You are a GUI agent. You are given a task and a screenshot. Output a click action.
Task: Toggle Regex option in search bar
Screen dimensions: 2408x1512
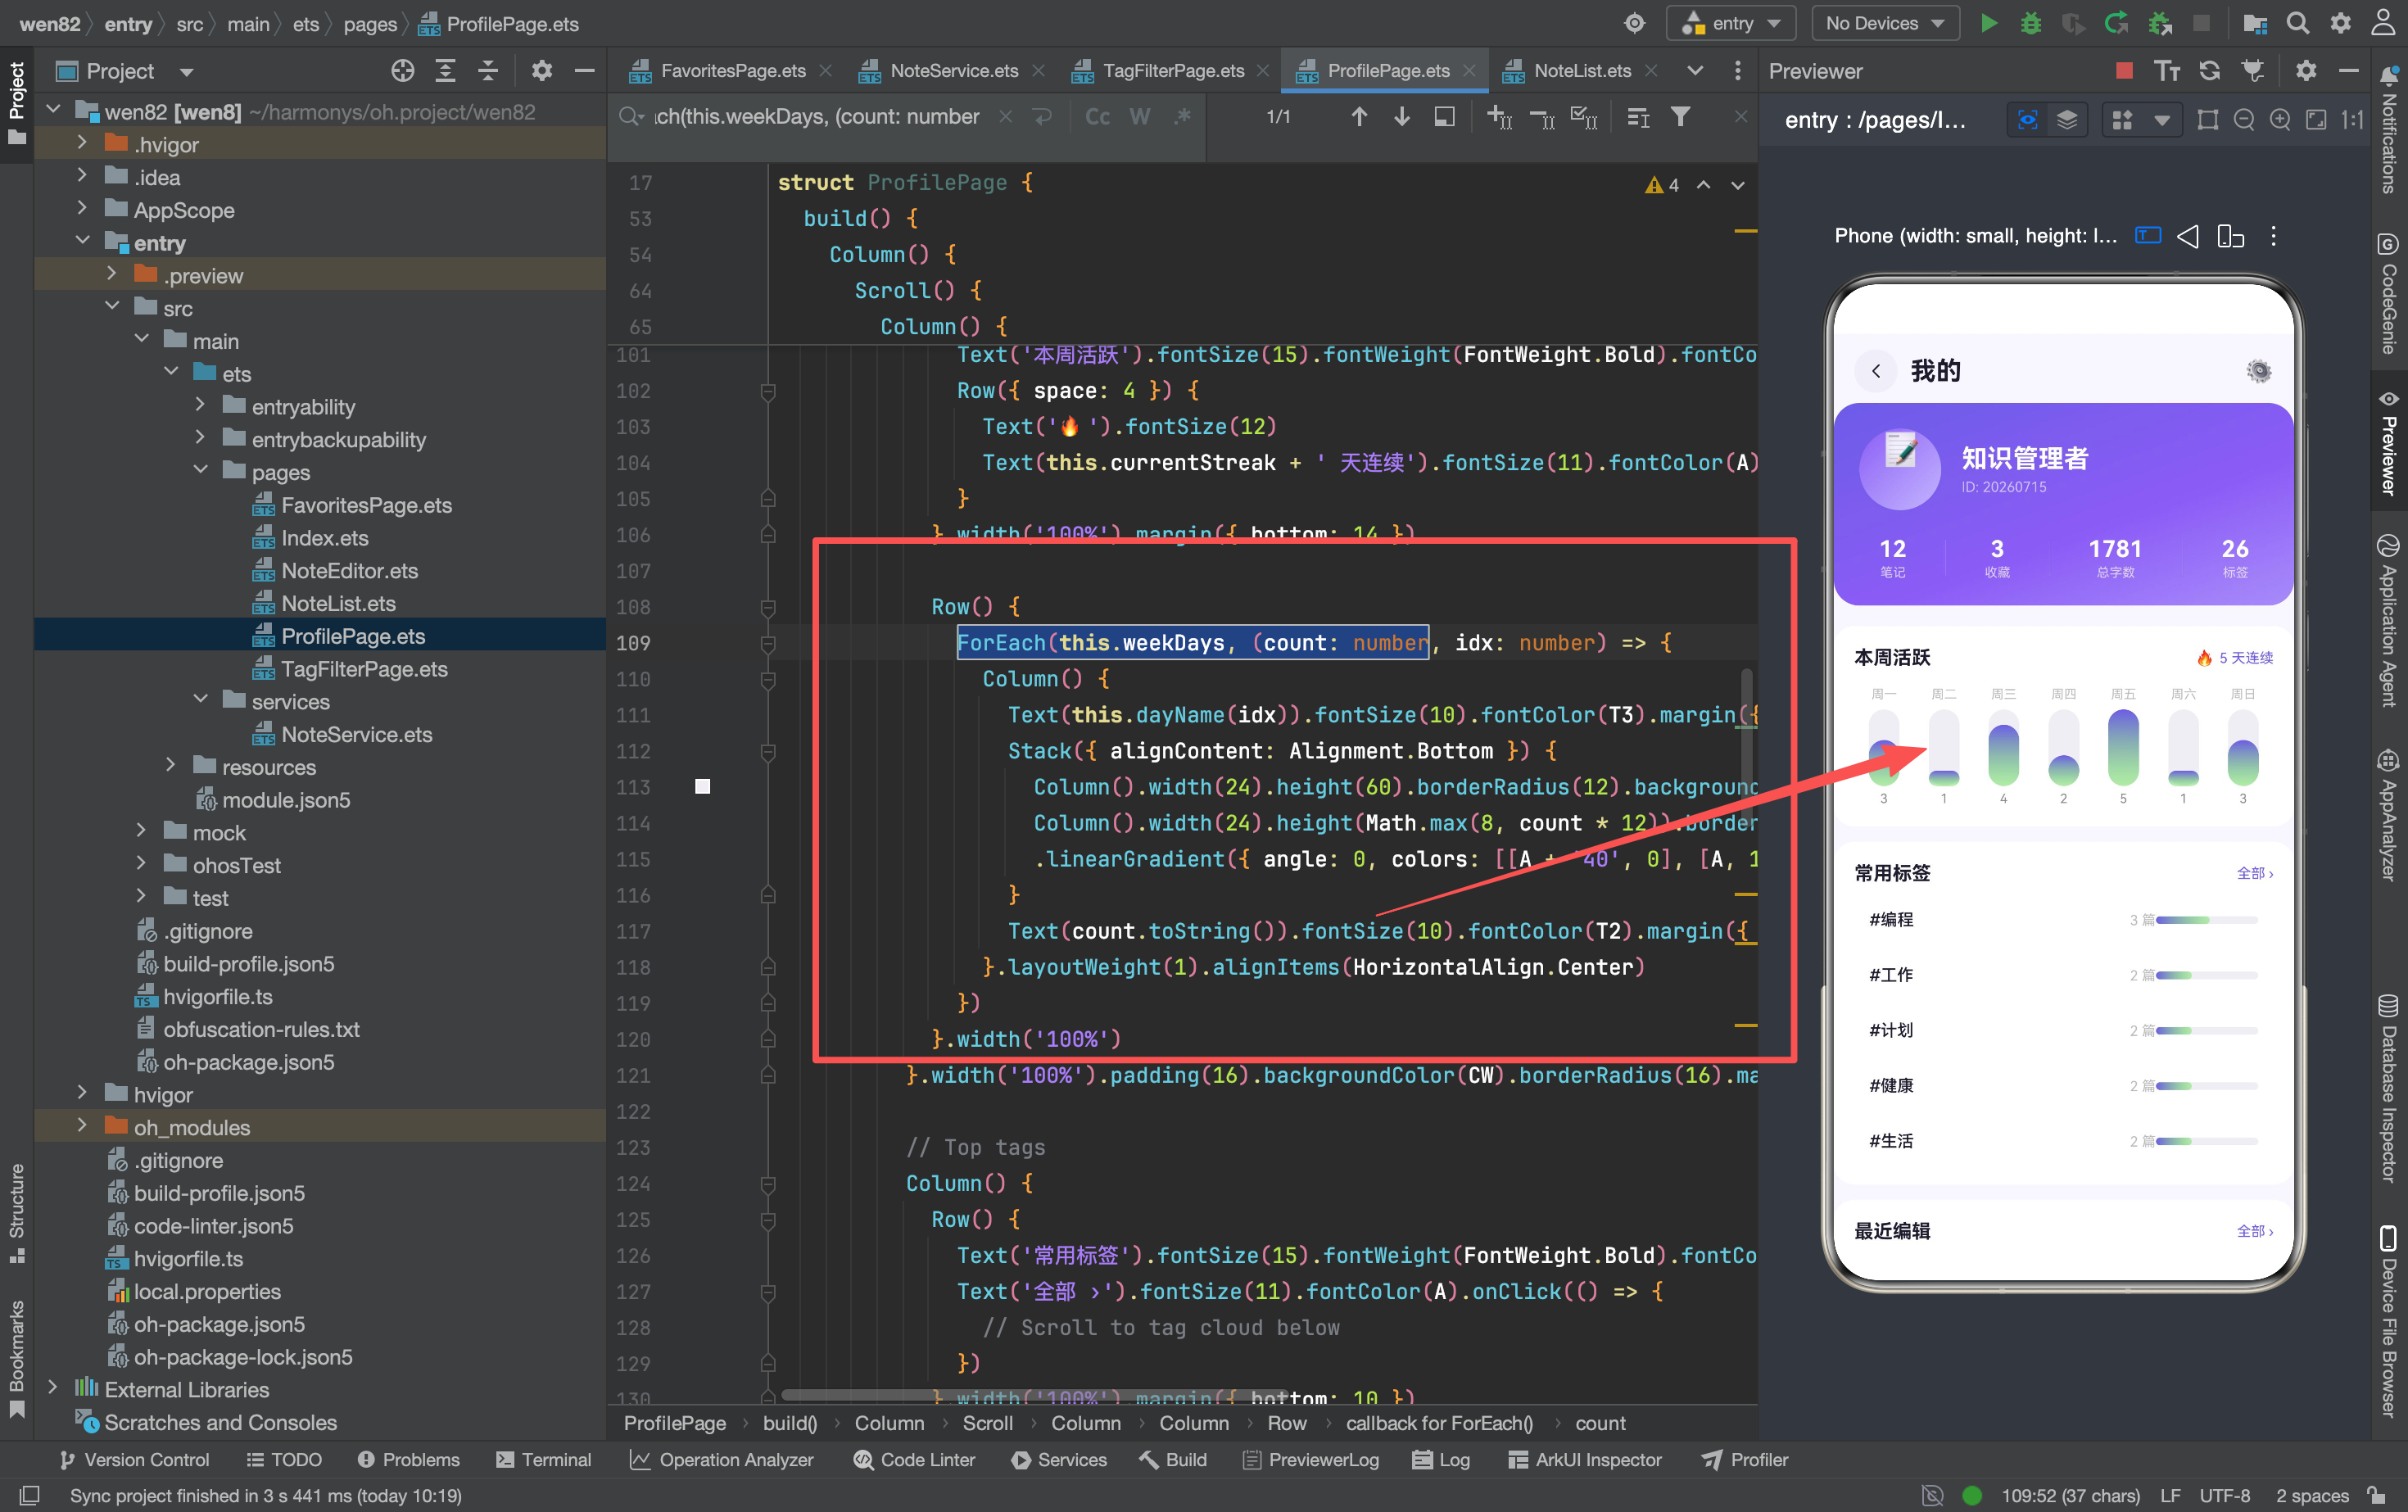click(1182, 117)
